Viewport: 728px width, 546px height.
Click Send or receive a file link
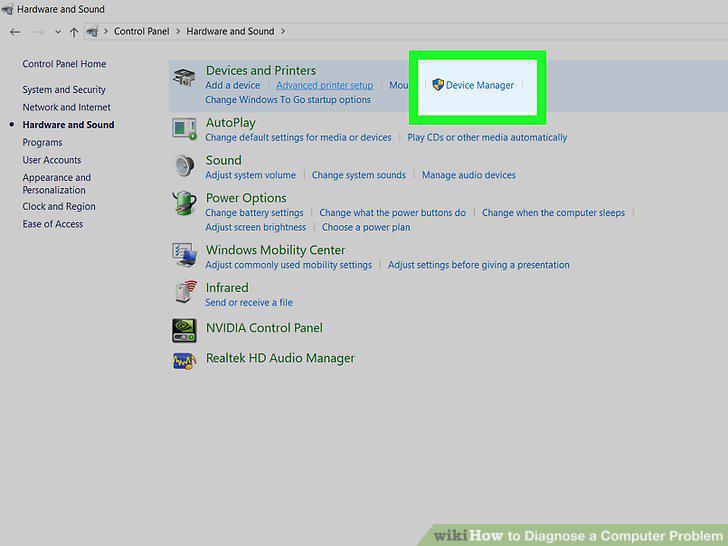click(249, 302)
